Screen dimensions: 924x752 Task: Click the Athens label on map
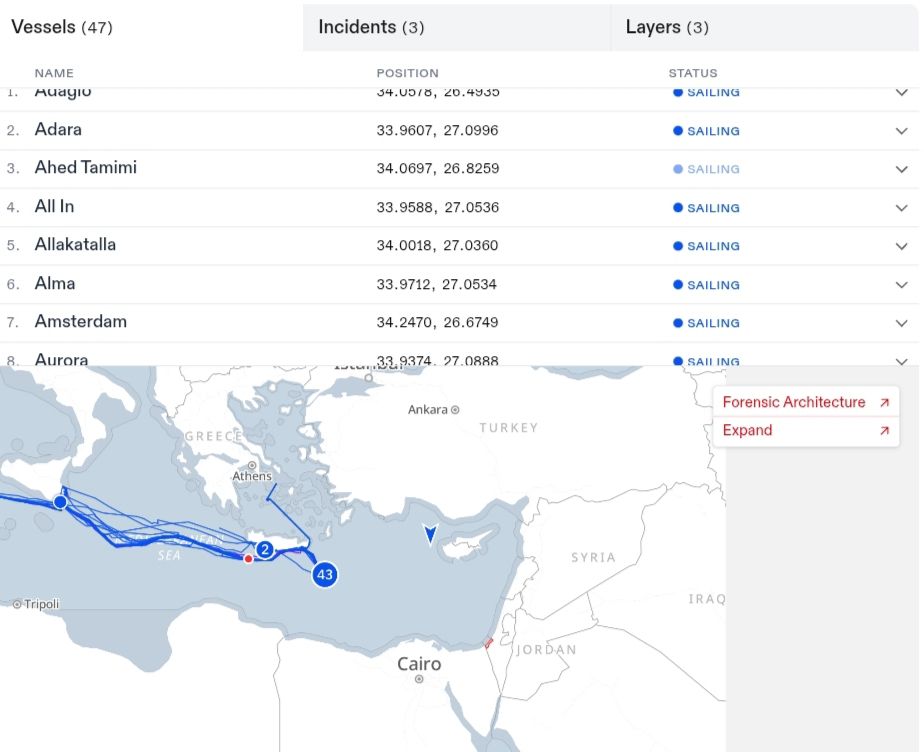click(x=252, y=476)
